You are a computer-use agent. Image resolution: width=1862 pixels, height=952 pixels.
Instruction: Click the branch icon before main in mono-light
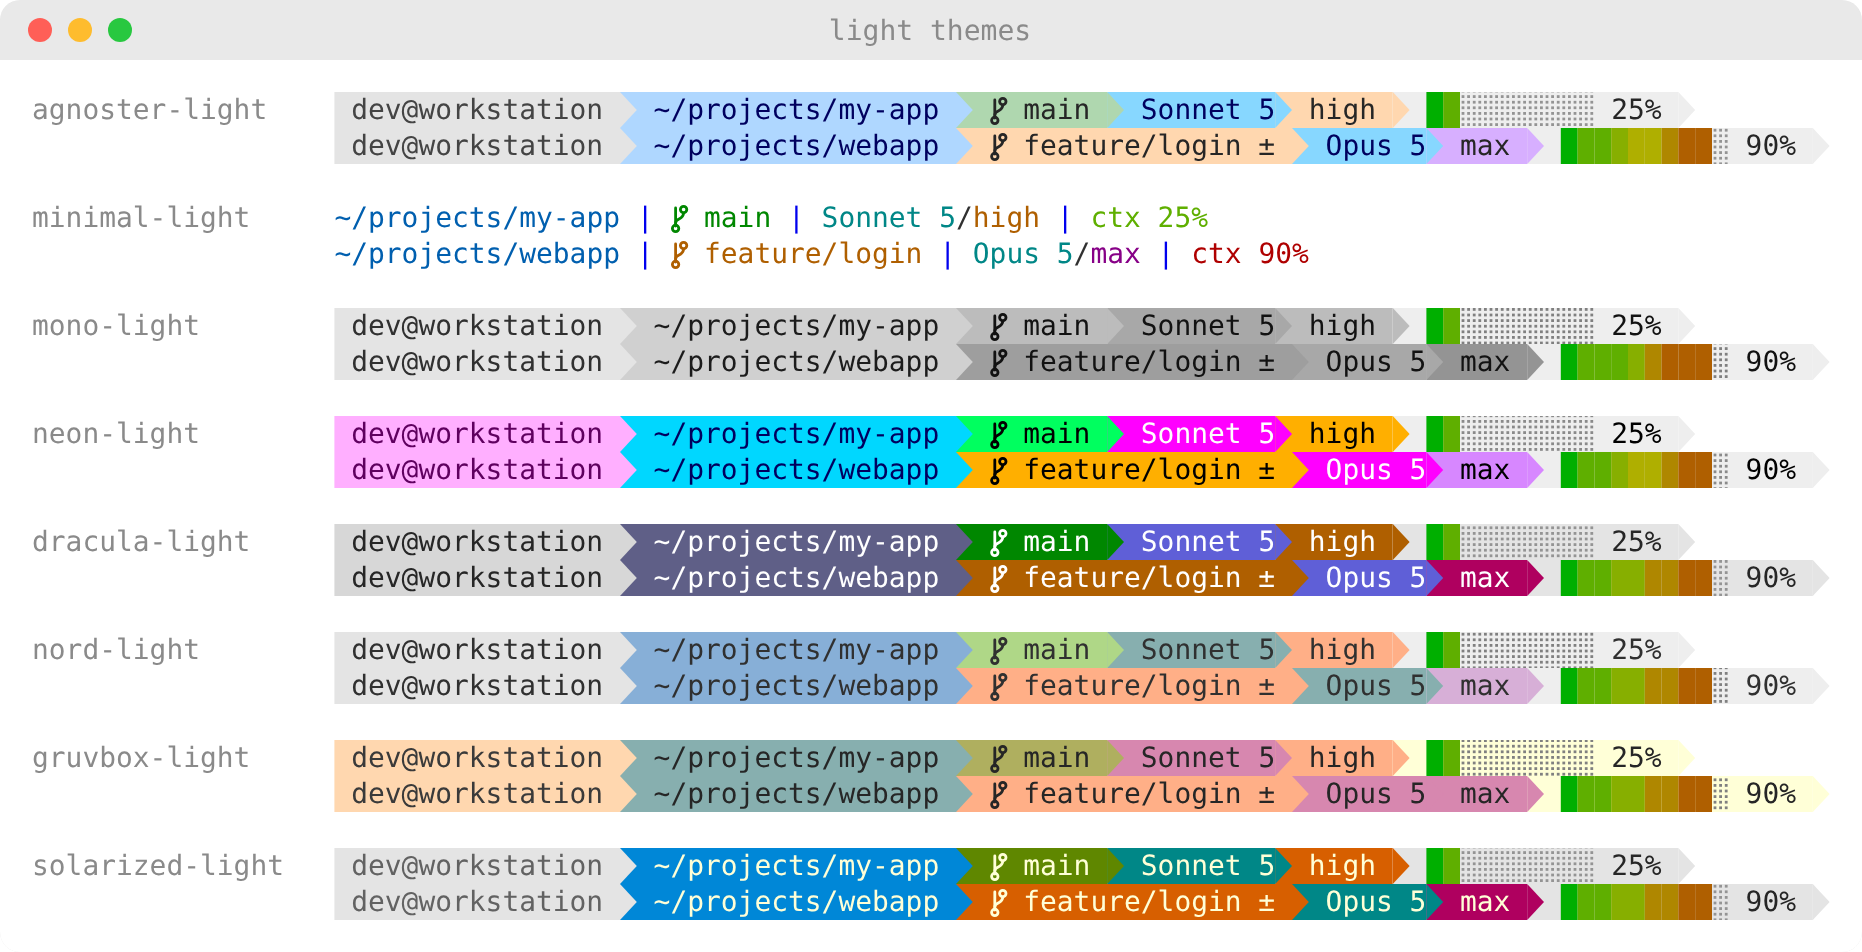998,326
